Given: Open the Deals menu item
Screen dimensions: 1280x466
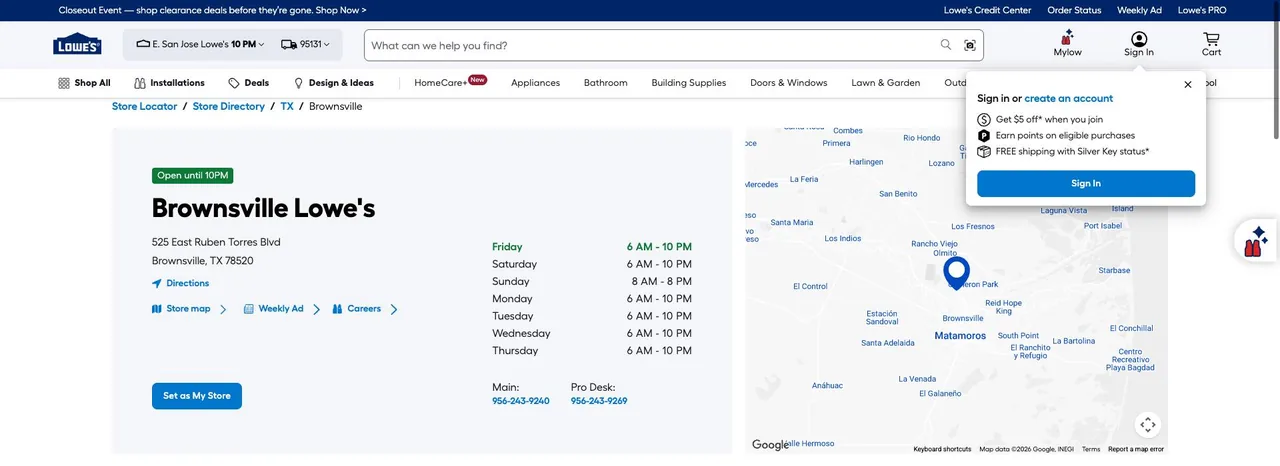Looking at the screenshot, I should click(x=248, y=83).
